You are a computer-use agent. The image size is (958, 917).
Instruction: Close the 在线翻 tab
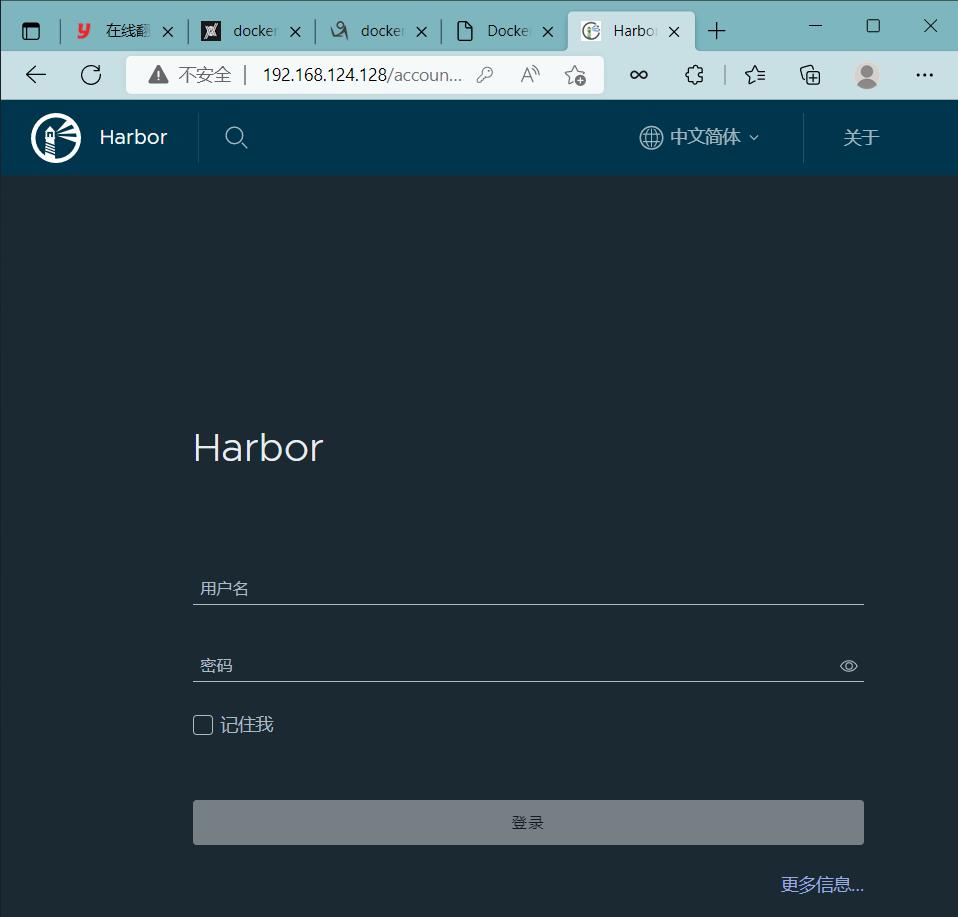168,32
